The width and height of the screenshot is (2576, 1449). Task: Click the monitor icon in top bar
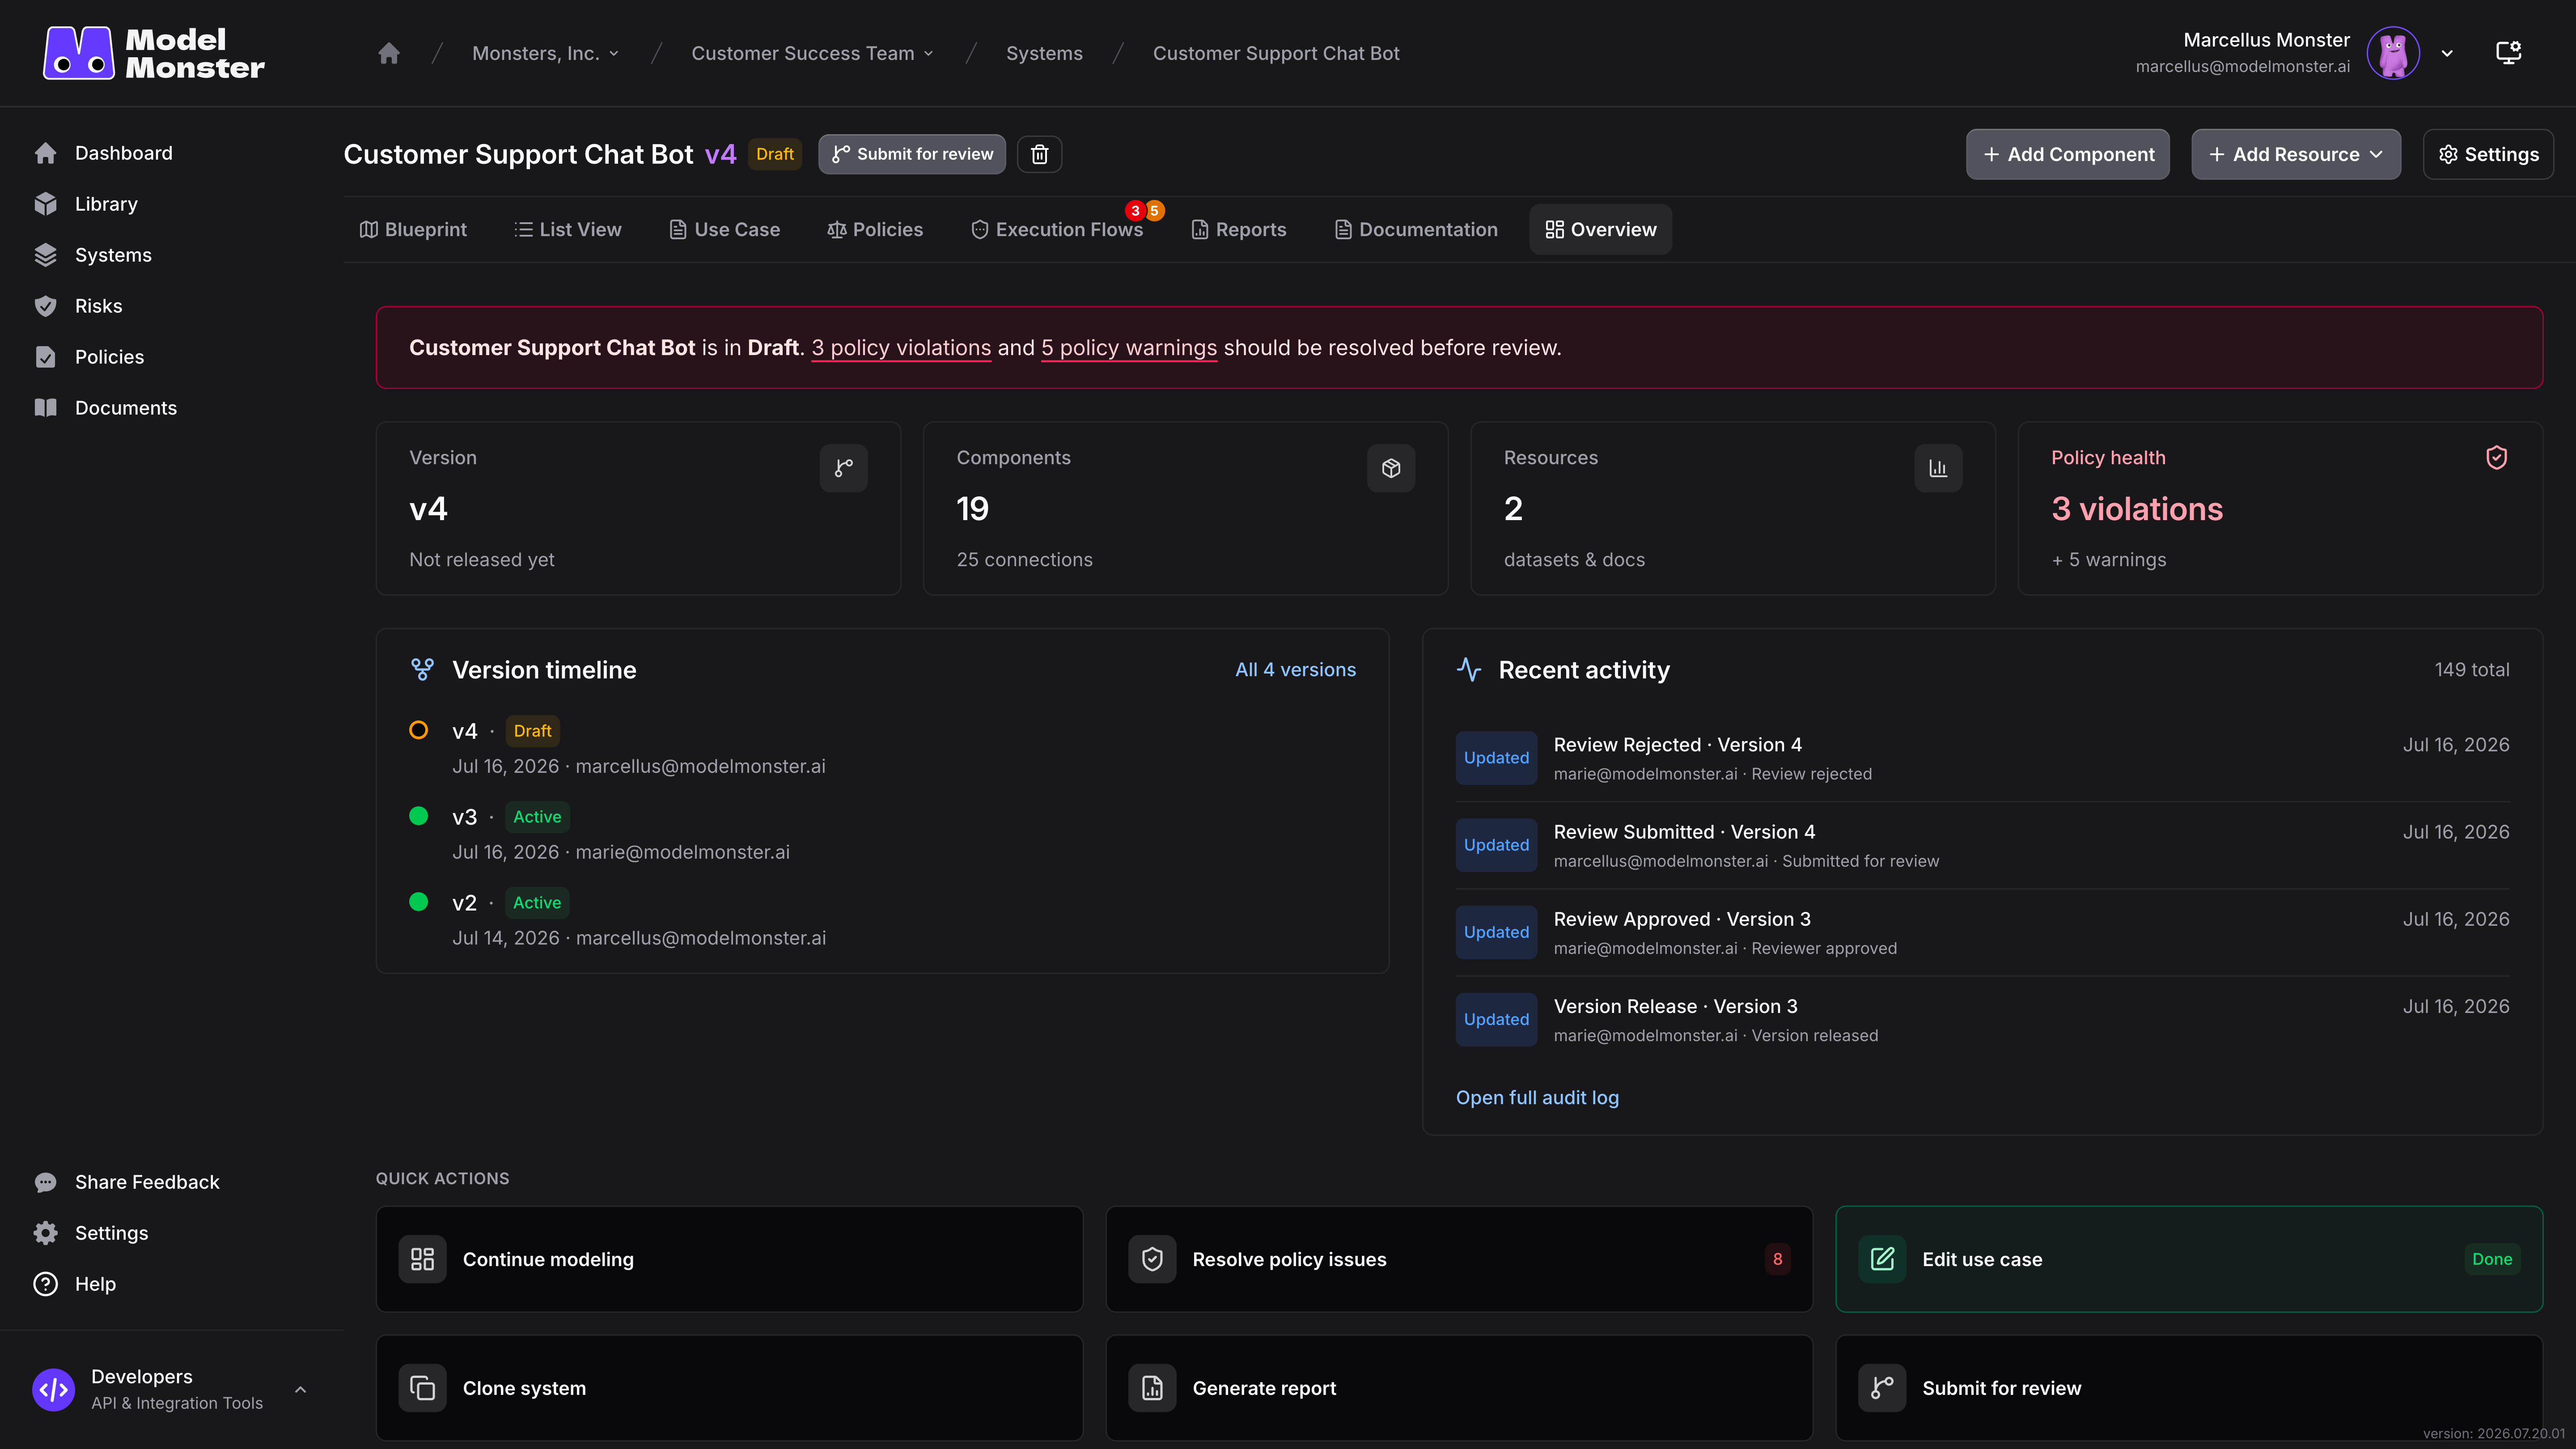pyautogui.click(x=2508, y=53)
